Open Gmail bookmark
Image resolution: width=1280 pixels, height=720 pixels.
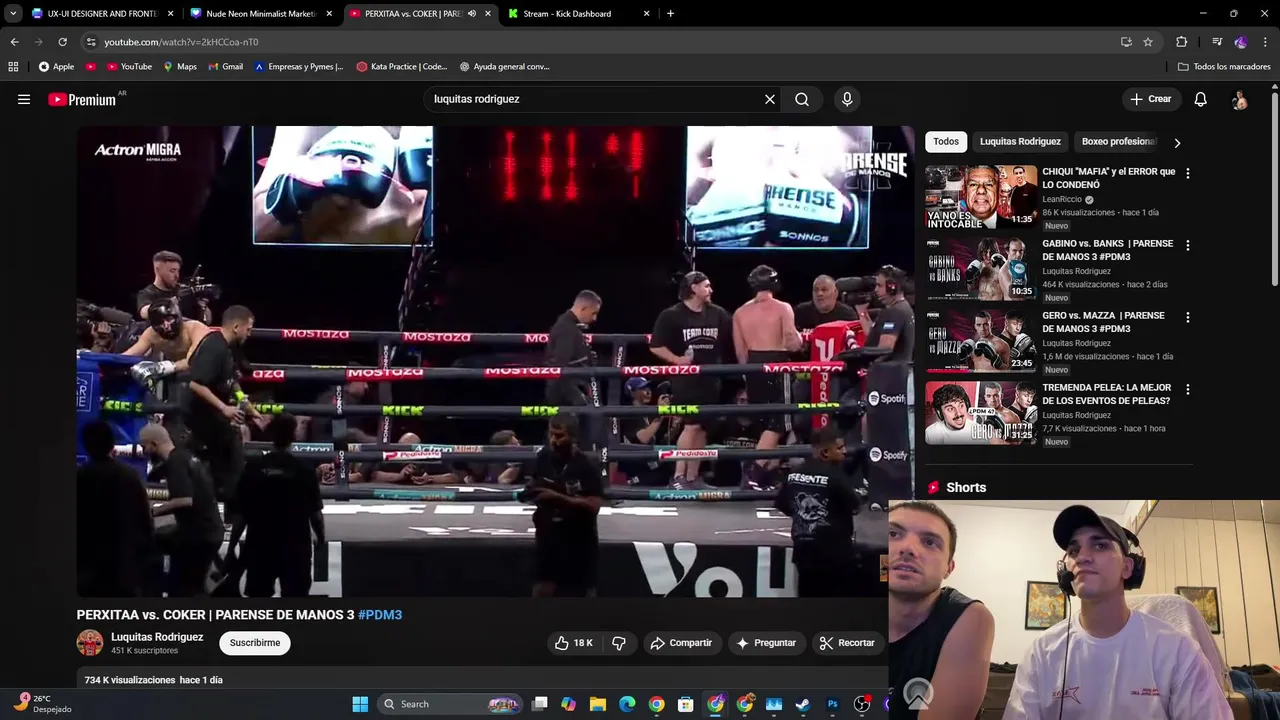coord(225,67)
